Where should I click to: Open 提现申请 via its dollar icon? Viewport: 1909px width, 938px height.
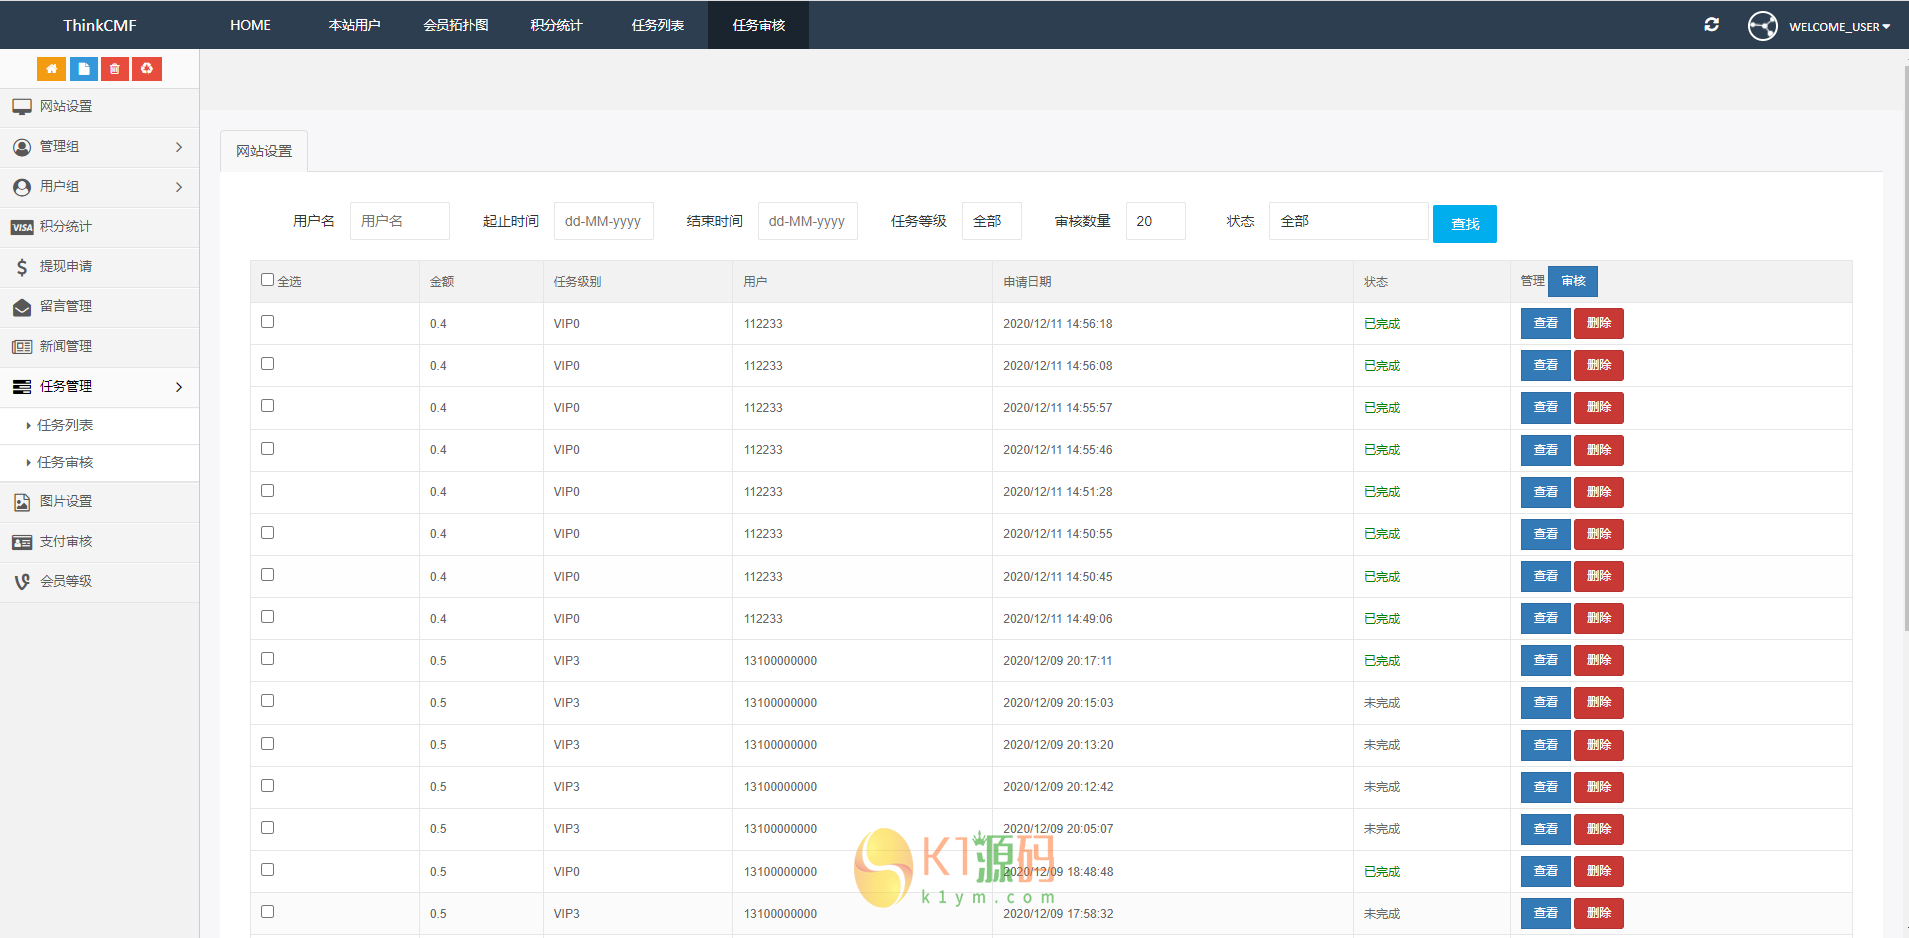click(x=22, y=267)
